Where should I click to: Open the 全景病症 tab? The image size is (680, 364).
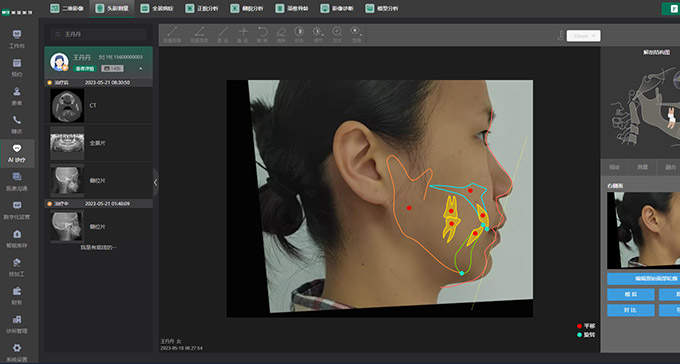157,8
